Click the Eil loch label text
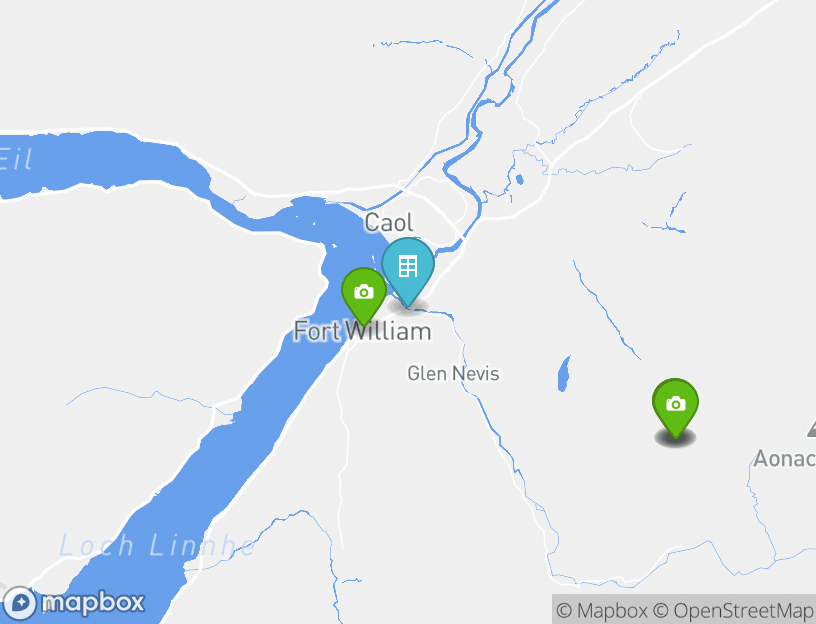 (16, 159)
